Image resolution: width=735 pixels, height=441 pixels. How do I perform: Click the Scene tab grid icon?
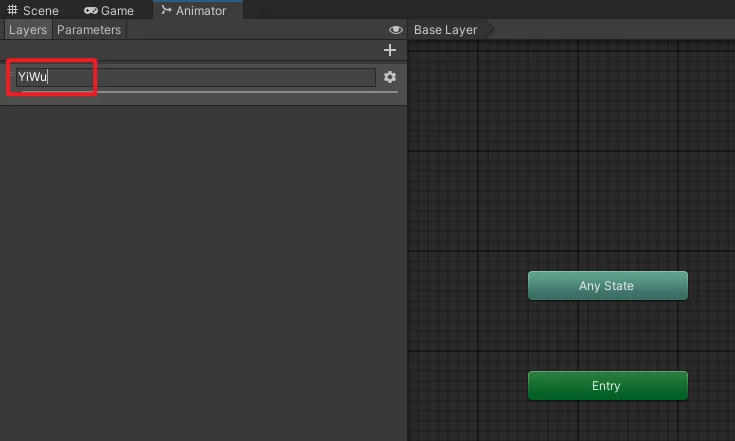tap(12, 10)
